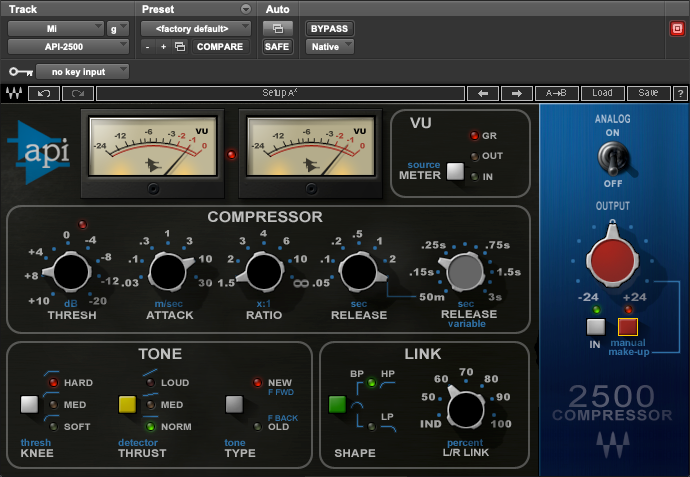Toggle the thresh KNEE white button
Screen dimensions: 690x477
[x=29, y=404]
